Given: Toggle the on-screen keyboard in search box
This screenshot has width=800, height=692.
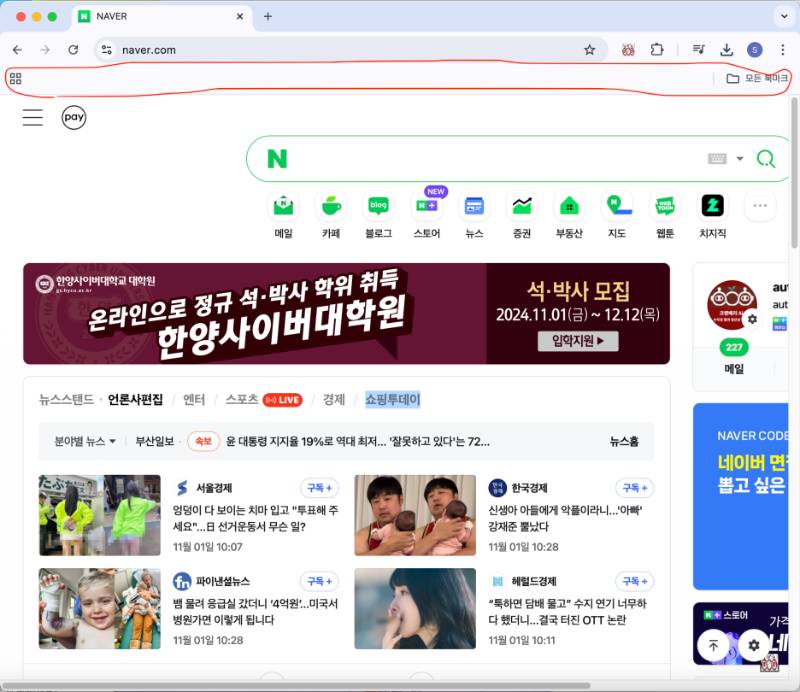Looking at the screenshot, I should (716, 159).
